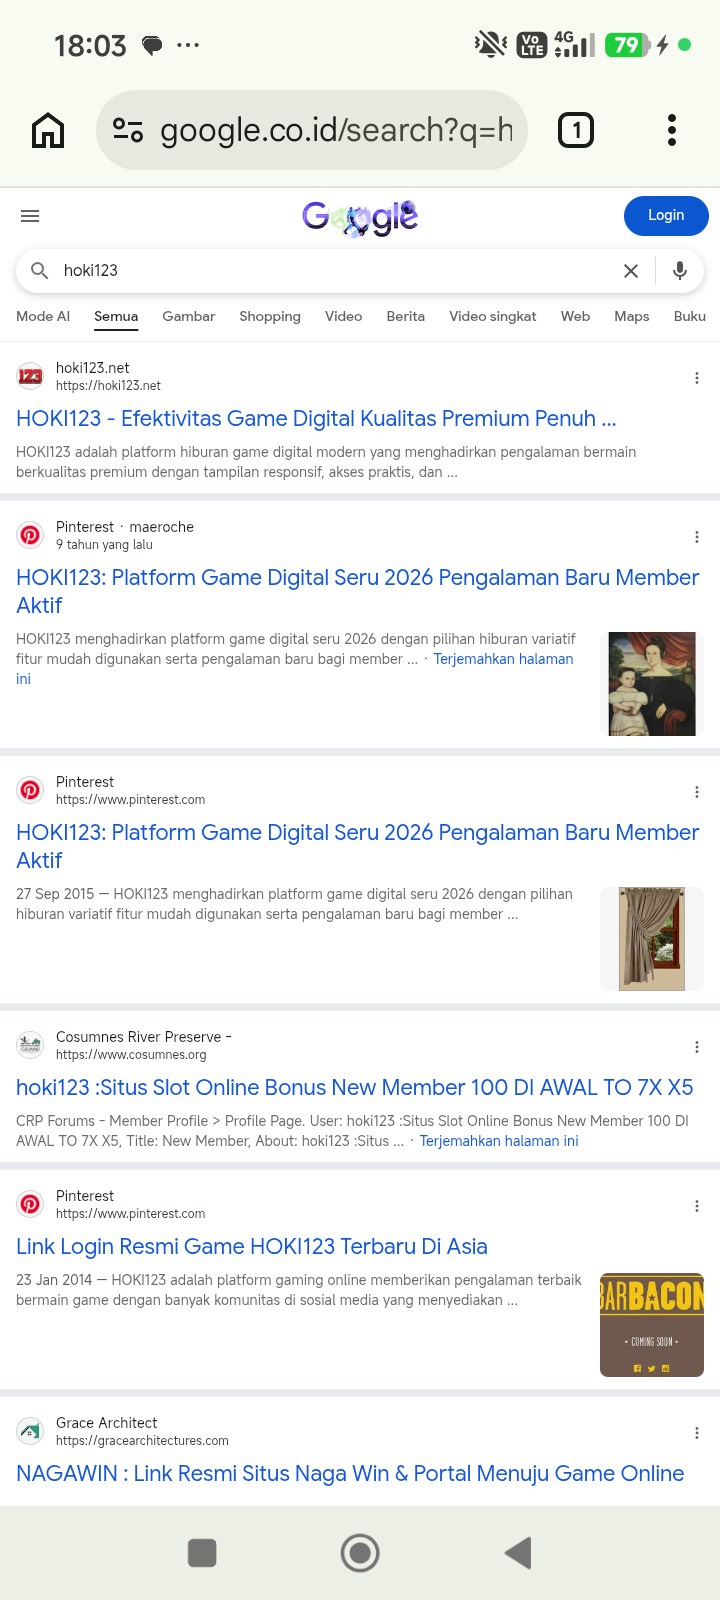This screenshot has width=720, height=1600.
Task: Tap the blue Login button
Action: [666, 216]
